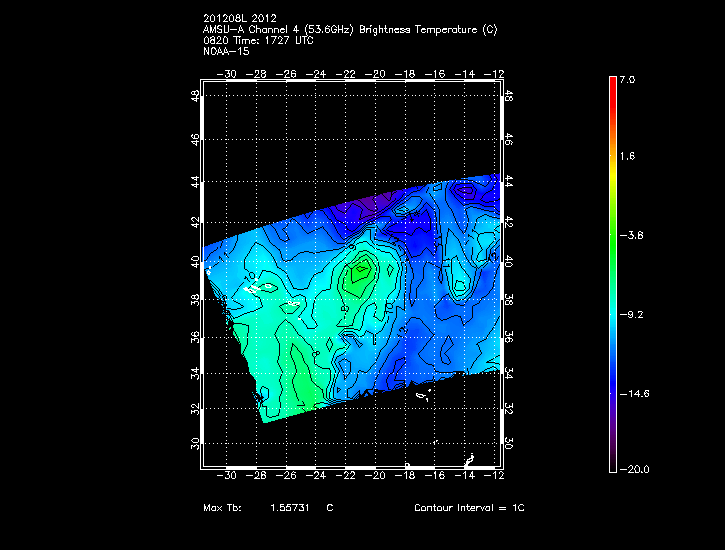Select the 1.6 color scale label
The height and width of the screenshot is (550, 725).
click(627, 157)
